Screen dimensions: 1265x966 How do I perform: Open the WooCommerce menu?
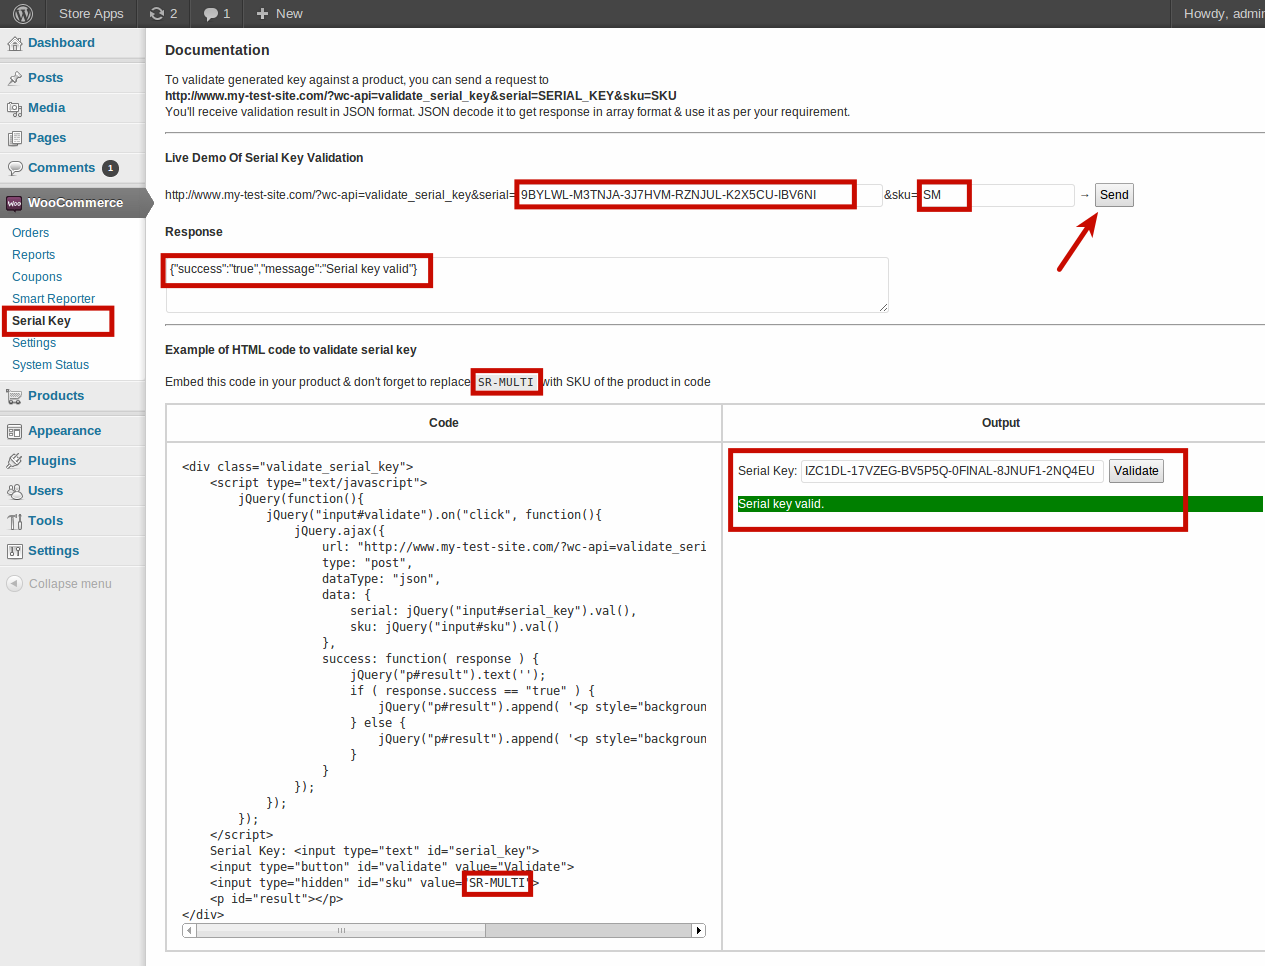point(75,203)
